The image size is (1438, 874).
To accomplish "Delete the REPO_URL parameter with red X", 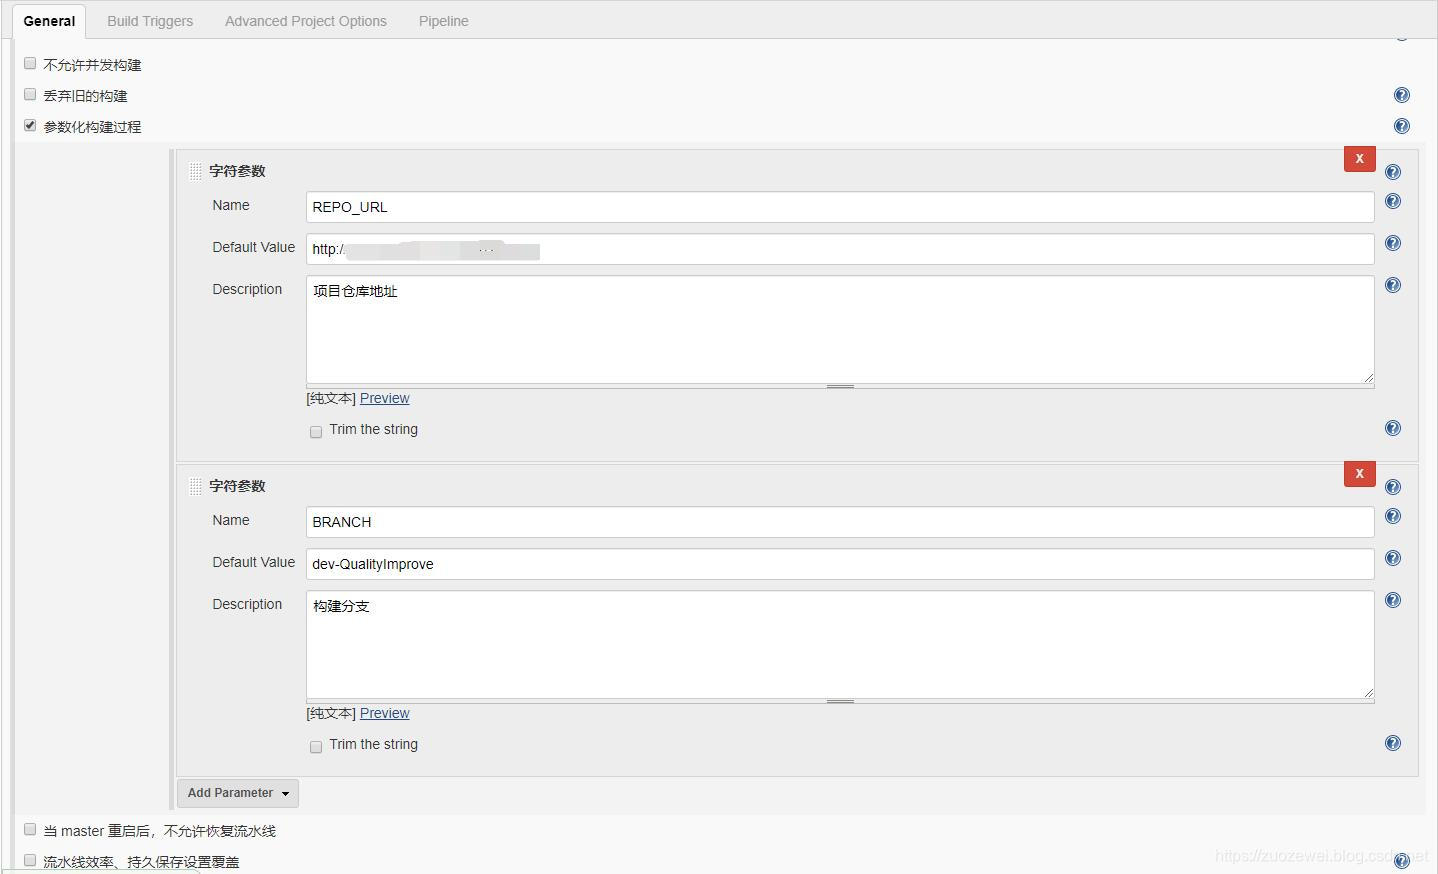I will point(1359,159).
